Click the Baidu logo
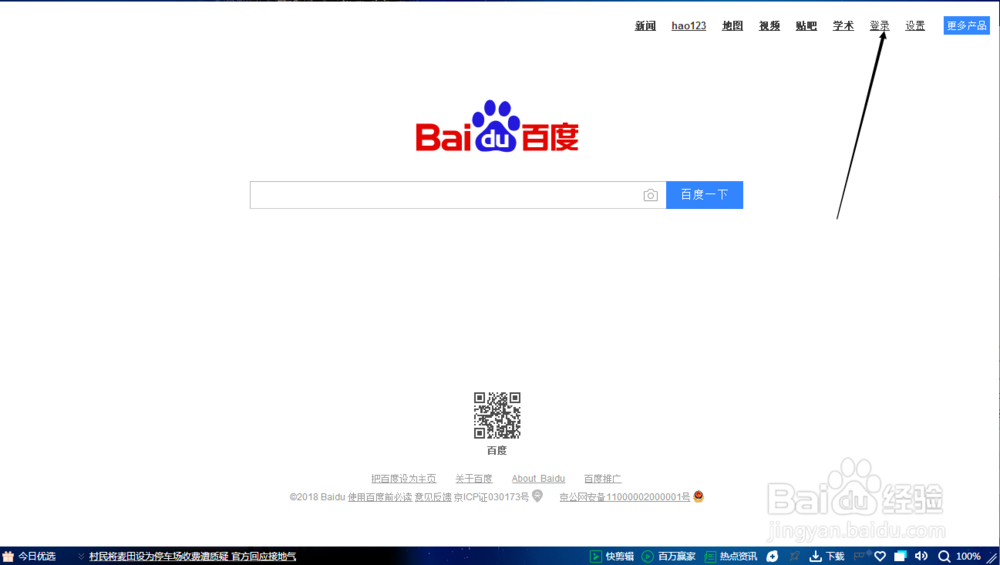 point(497,126)
